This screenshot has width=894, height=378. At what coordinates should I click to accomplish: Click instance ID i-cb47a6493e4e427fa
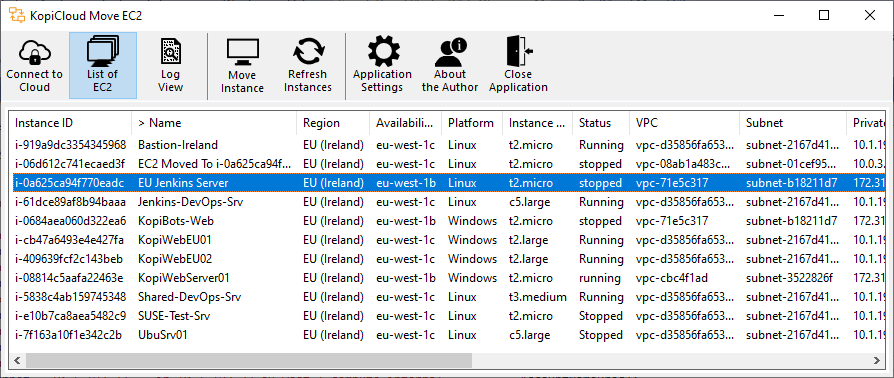[x=69, y=240]
